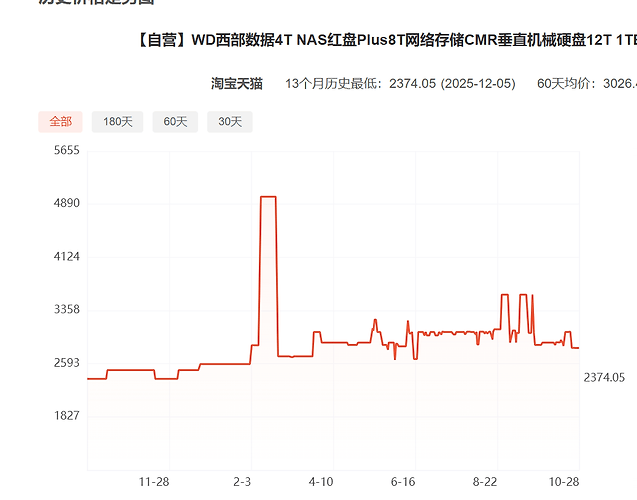
Task: Click the 3358 y-axis label
Action: [x=67, y=310]
